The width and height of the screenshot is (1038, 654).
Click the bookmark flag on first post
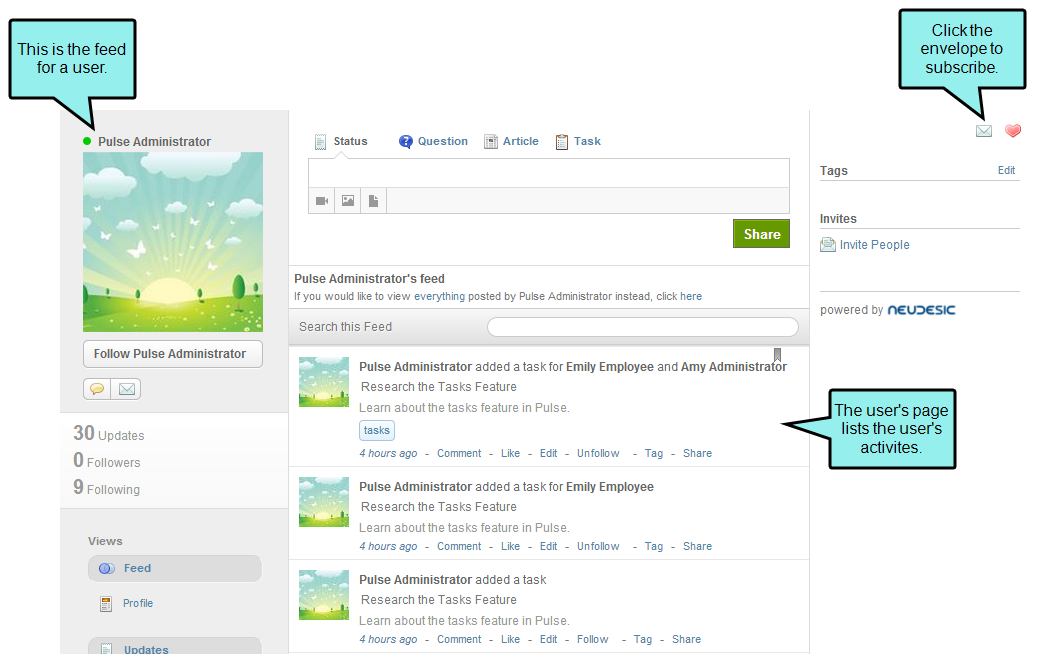click(x=777, y=355)
